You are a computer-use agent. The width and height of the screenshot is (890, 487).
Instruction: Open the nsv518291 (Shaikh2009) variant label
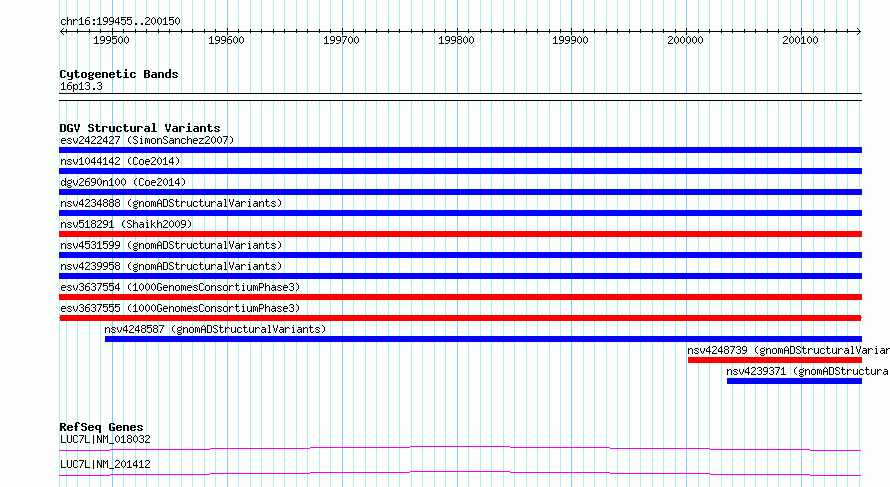pos(126,224)
